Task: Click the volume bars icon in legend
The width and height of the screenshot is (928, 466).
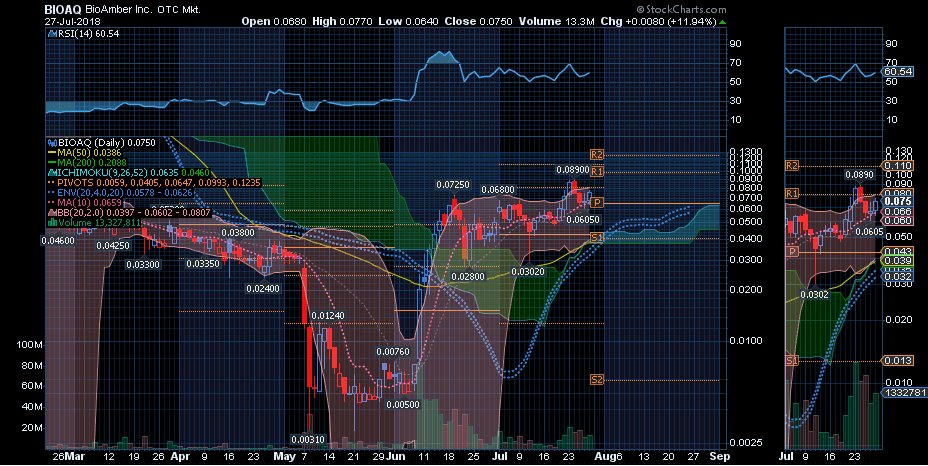Action: (52, 223)
